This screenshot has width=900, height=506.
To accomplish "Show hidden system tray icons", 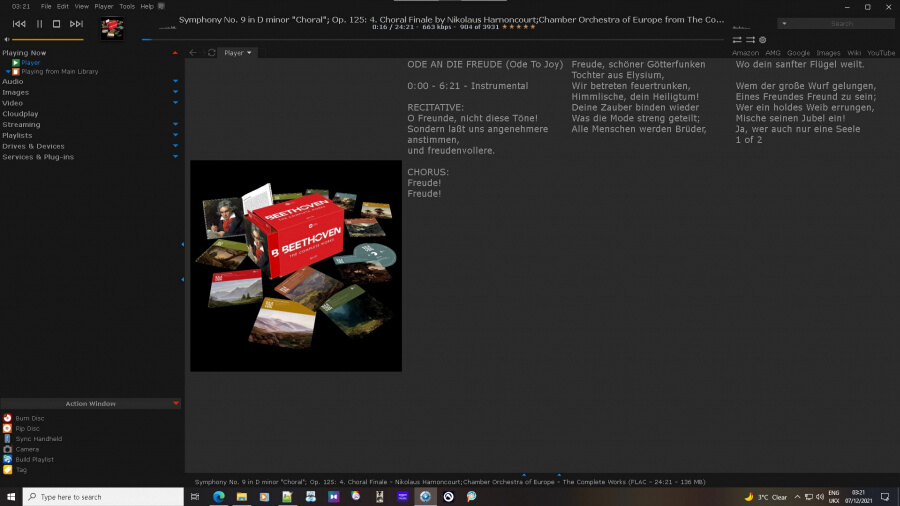I will [797, 497].
